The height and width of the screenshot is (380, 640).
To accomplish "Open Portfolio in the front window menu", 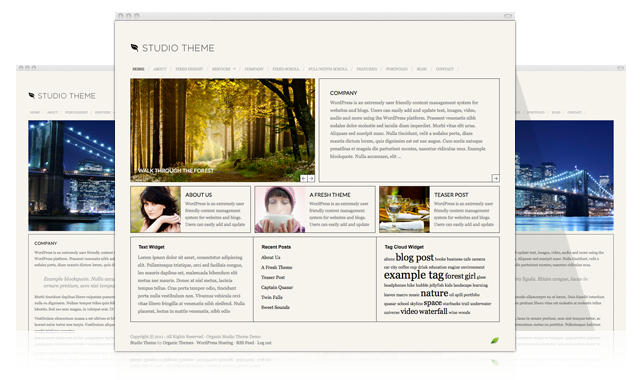I will tap(397, 69).
